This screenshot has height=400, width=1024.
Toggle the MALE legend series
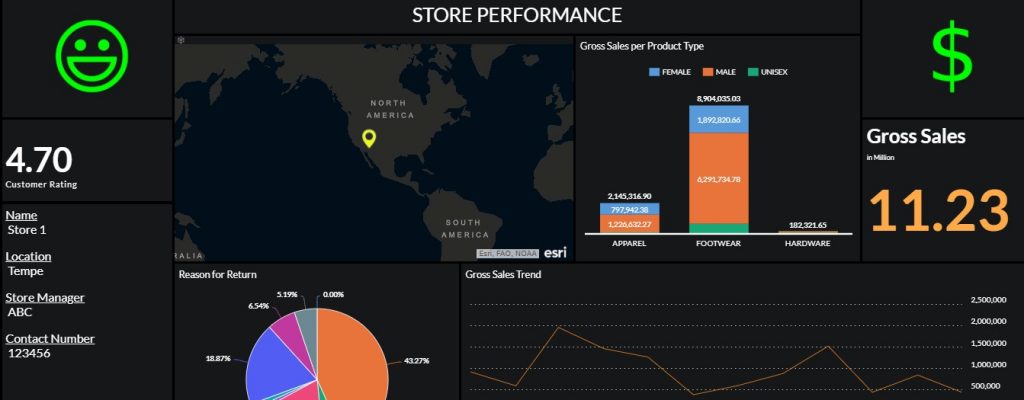click(x=719, y=72)
